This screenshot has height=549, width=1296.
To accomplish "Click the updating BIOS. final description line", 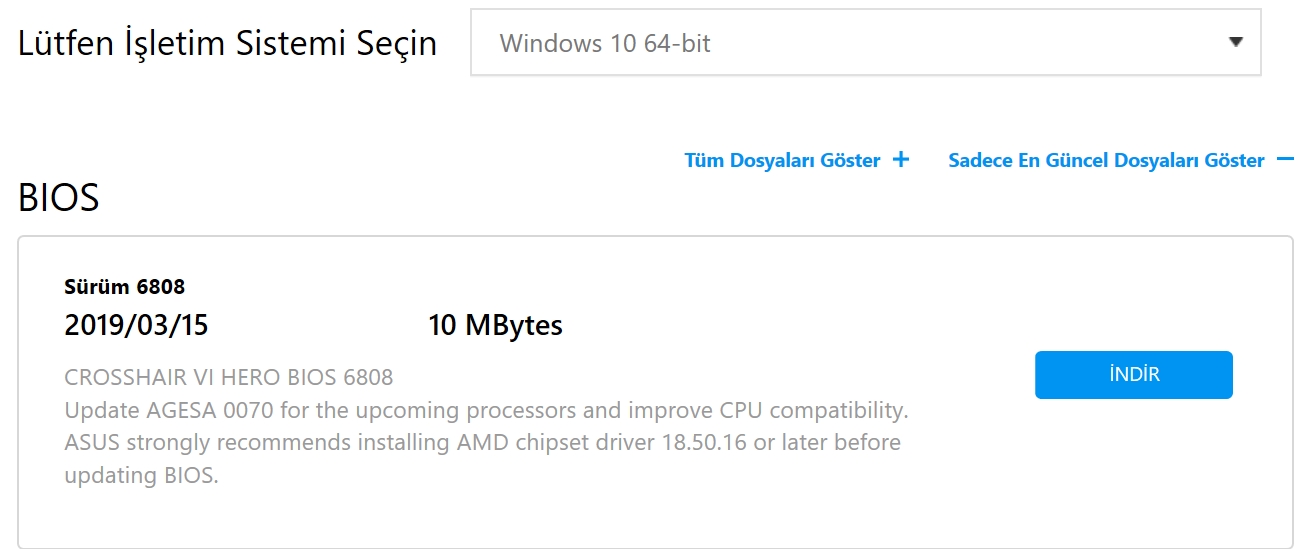I will click(x=141, y=475).
